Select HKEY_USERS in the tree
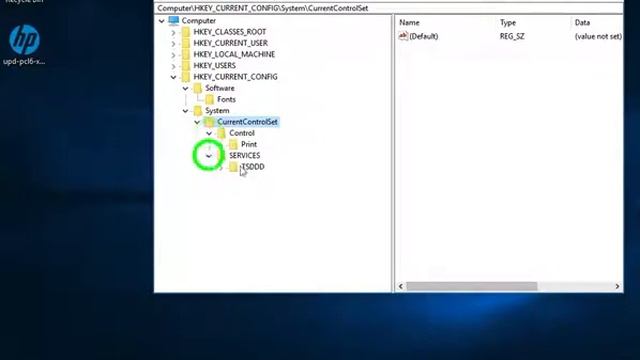The width and height of the screenshot is (640, 360). point(215,65)
